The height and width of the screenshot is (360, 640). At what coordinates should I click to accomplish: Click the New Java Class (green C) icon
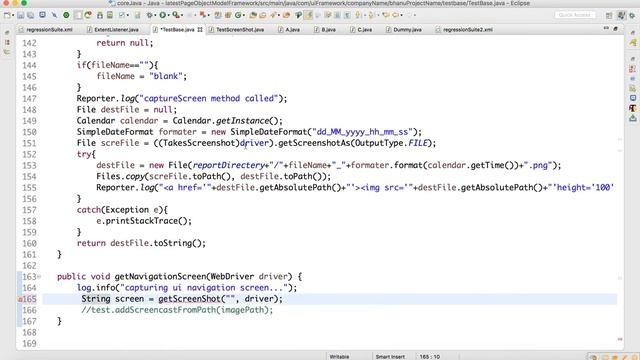click(238, 15)
